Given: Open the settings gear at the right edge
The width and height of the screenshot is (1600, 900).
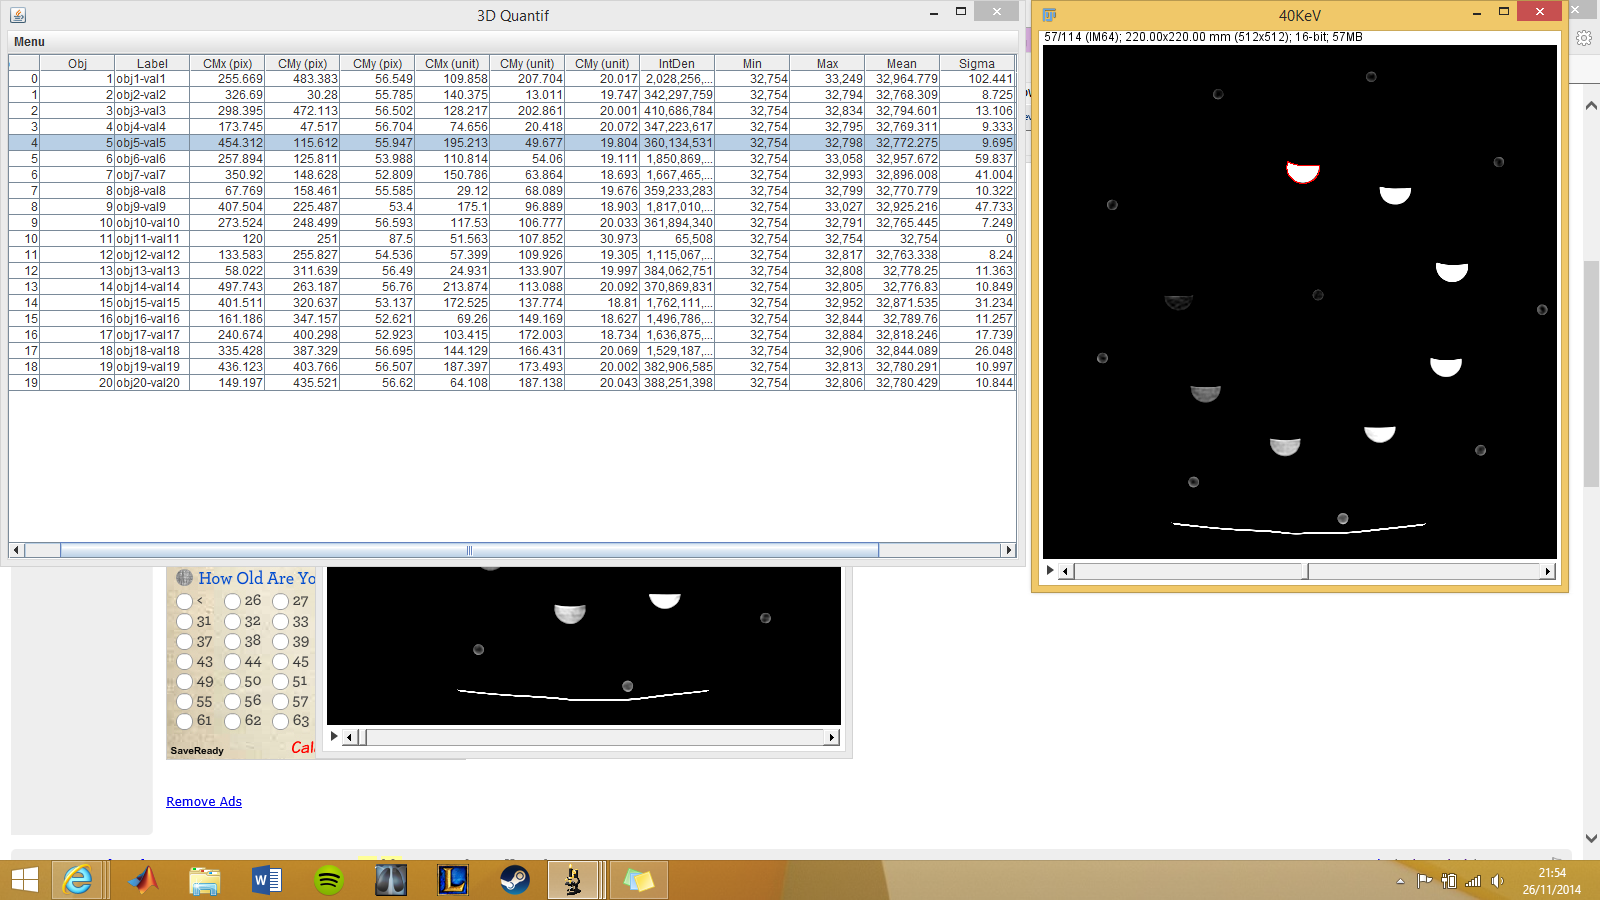Looking at the screenshot, I should point(1584,38).
